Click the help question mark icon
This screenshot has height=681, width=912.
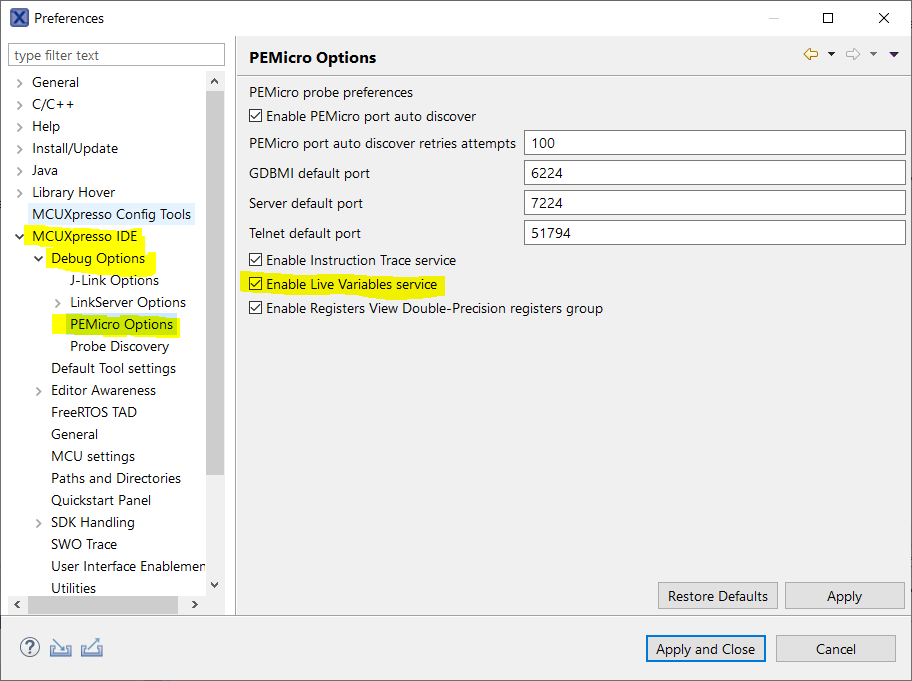coord(30,648)
